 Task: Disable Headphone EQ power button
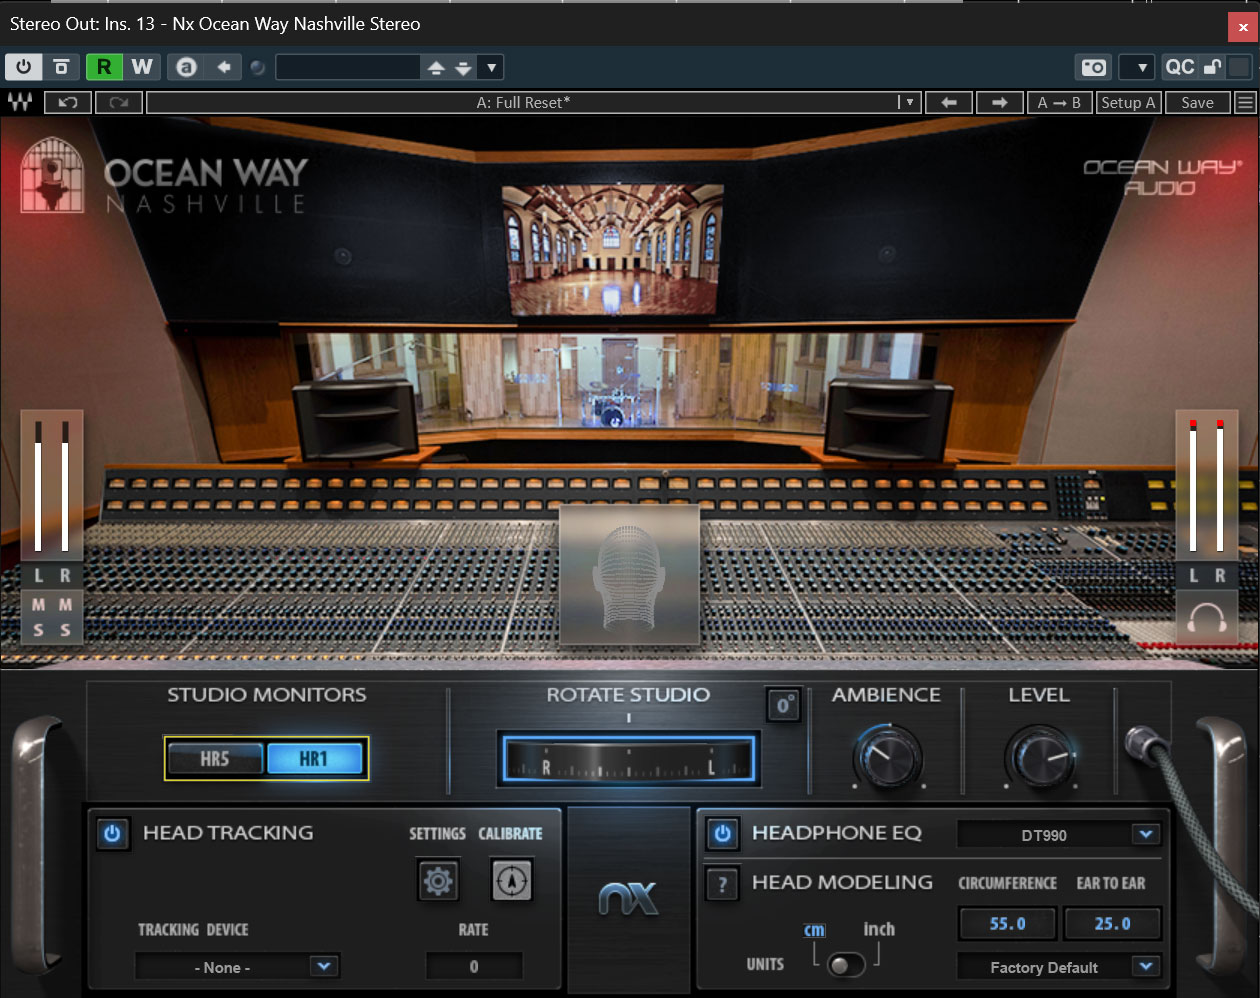(x=722, y=833)
